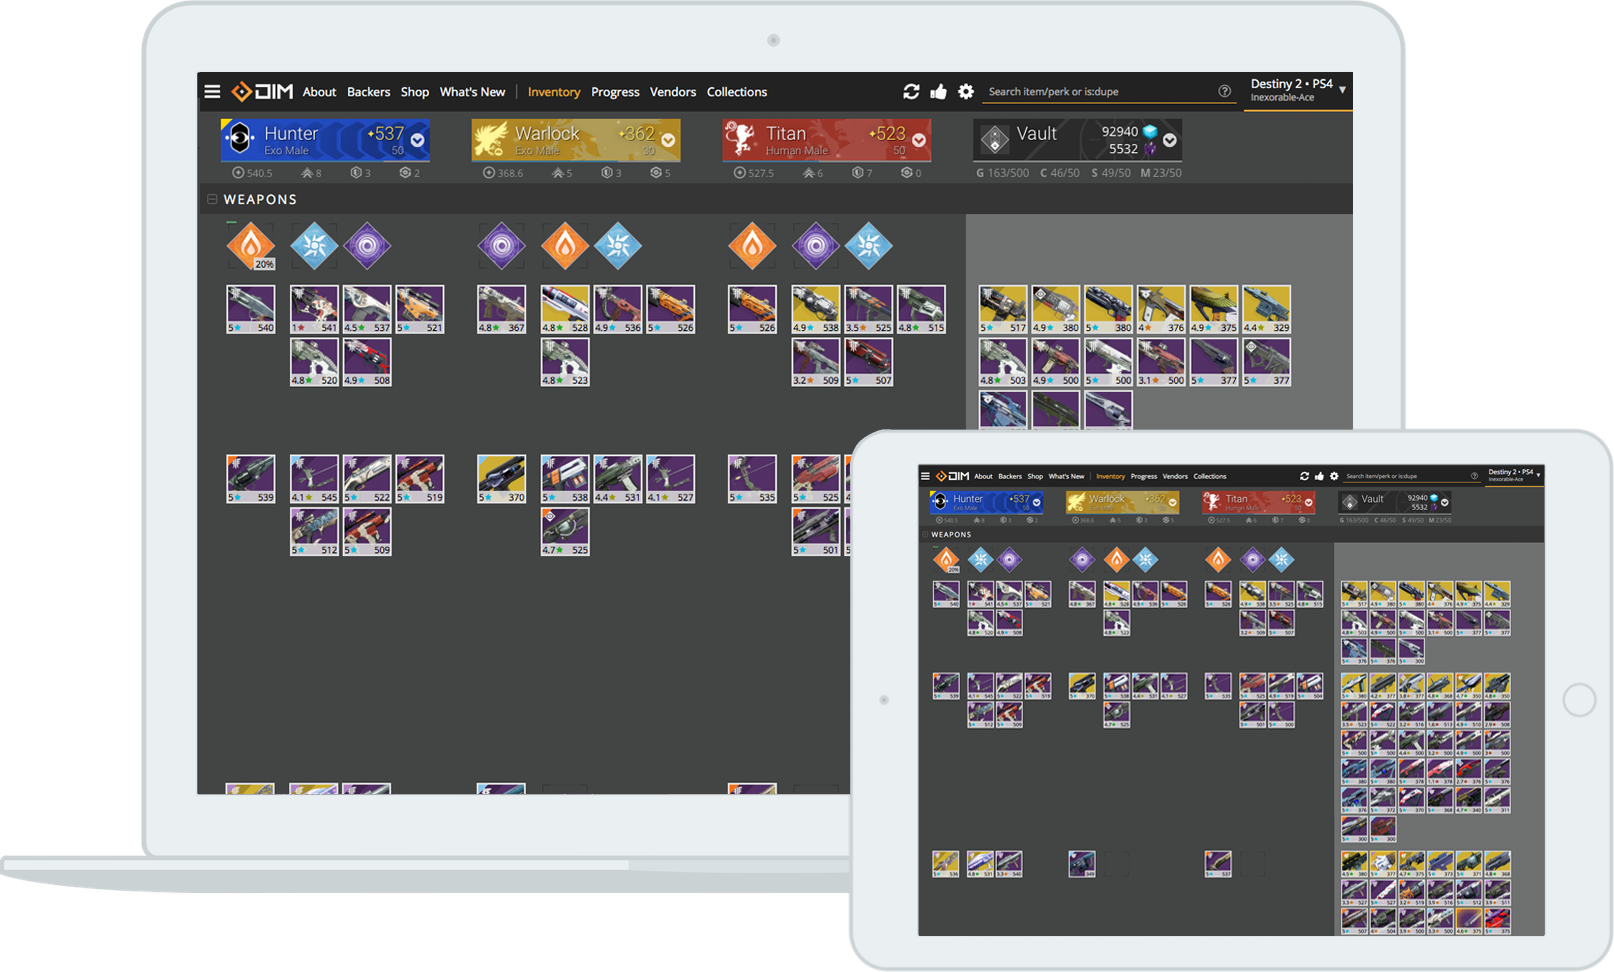1614x972 pixels.
Task: Select Warlock character card on the tablet
Action: 1122,502
